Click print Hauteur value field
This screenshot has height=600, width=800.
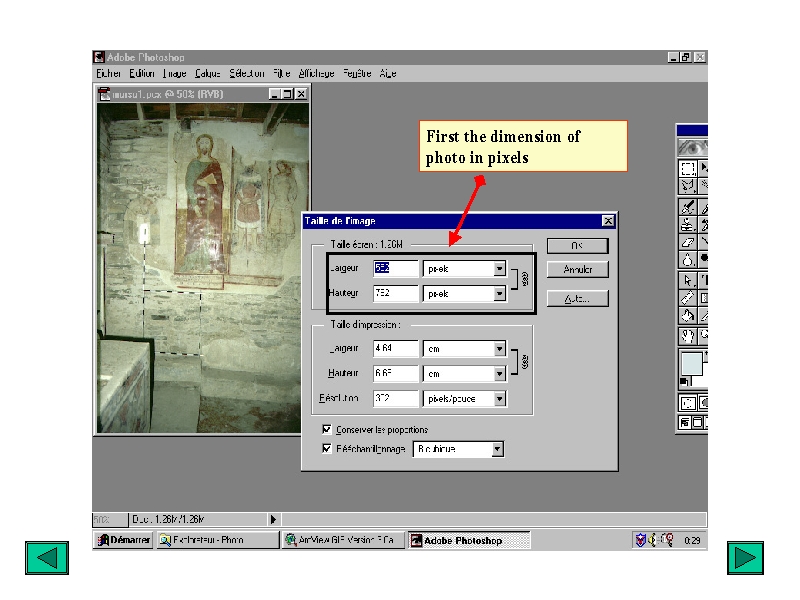click(x=395, y=373)
